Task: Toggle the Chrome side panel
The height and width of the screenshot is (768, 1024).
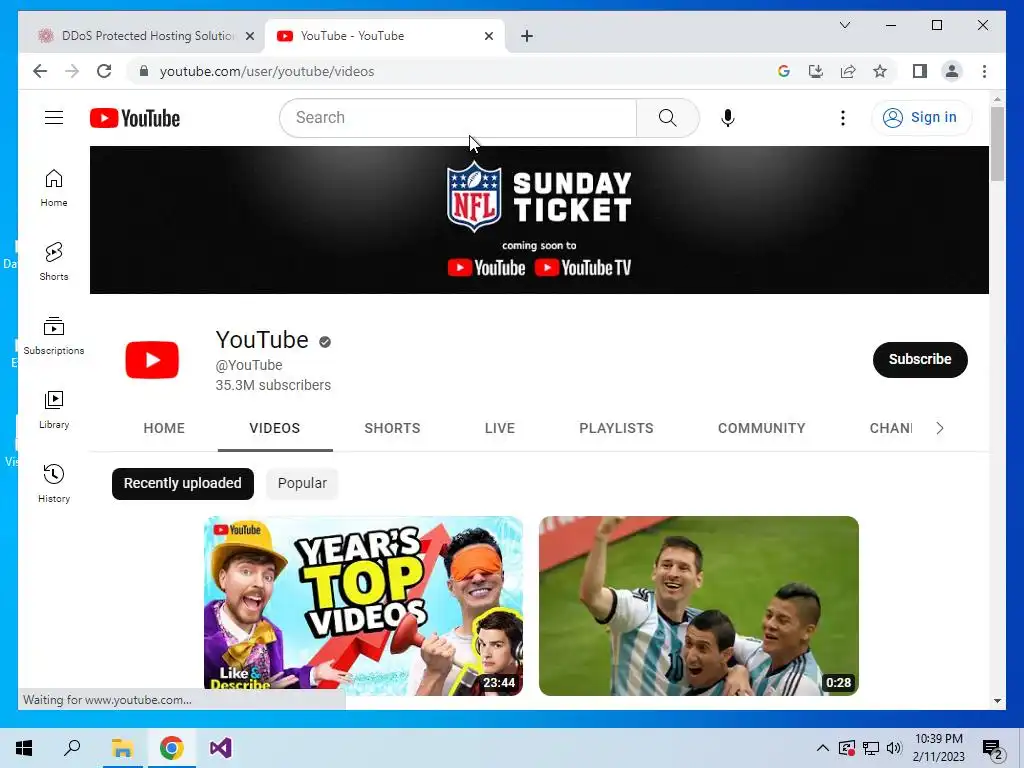Action: pyautogui.click(x=920, y=71)
